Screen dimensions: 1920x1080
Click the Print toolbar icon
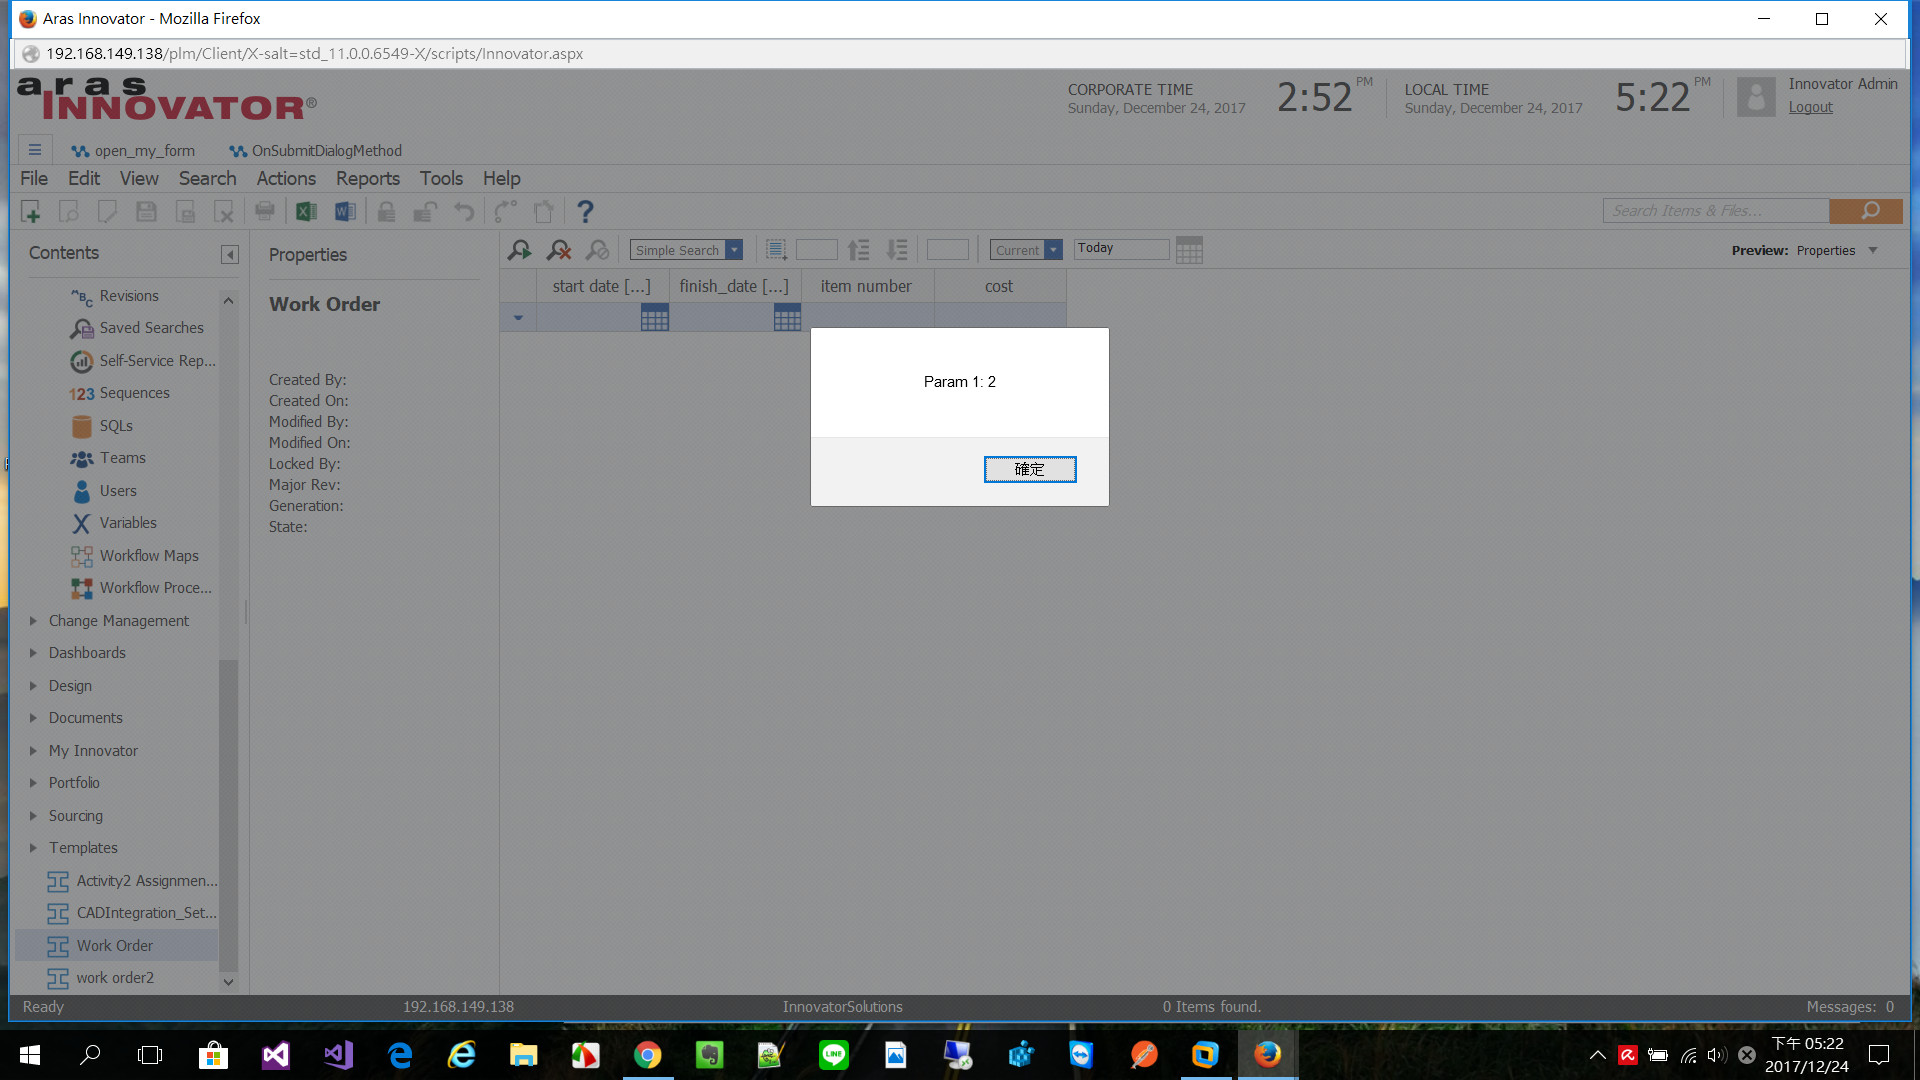point(265,212)
